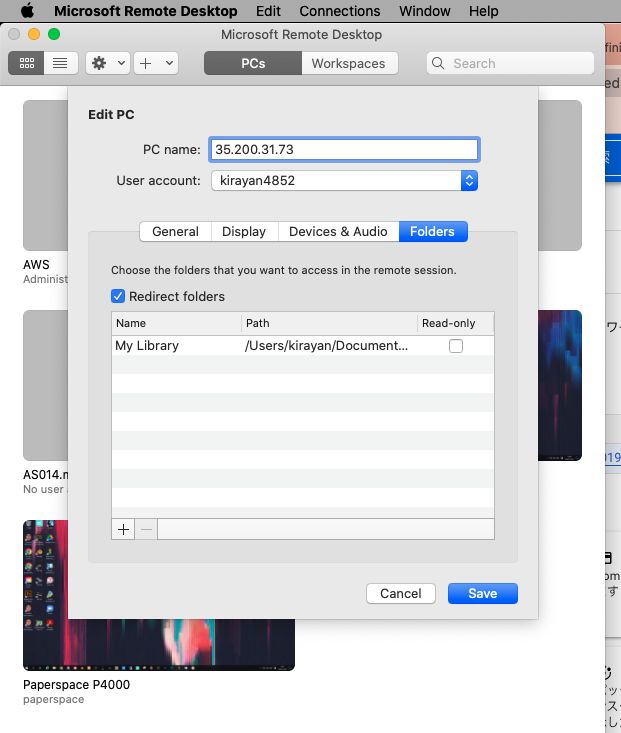
Task: Open the Apple menu
Action: tap(28, 10)
